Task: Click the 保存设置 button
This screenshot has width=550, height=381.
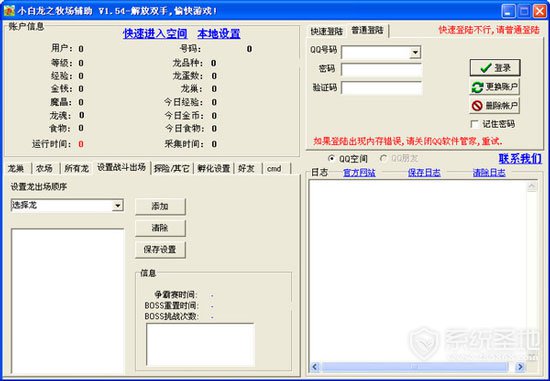Action: click(160, 250)
